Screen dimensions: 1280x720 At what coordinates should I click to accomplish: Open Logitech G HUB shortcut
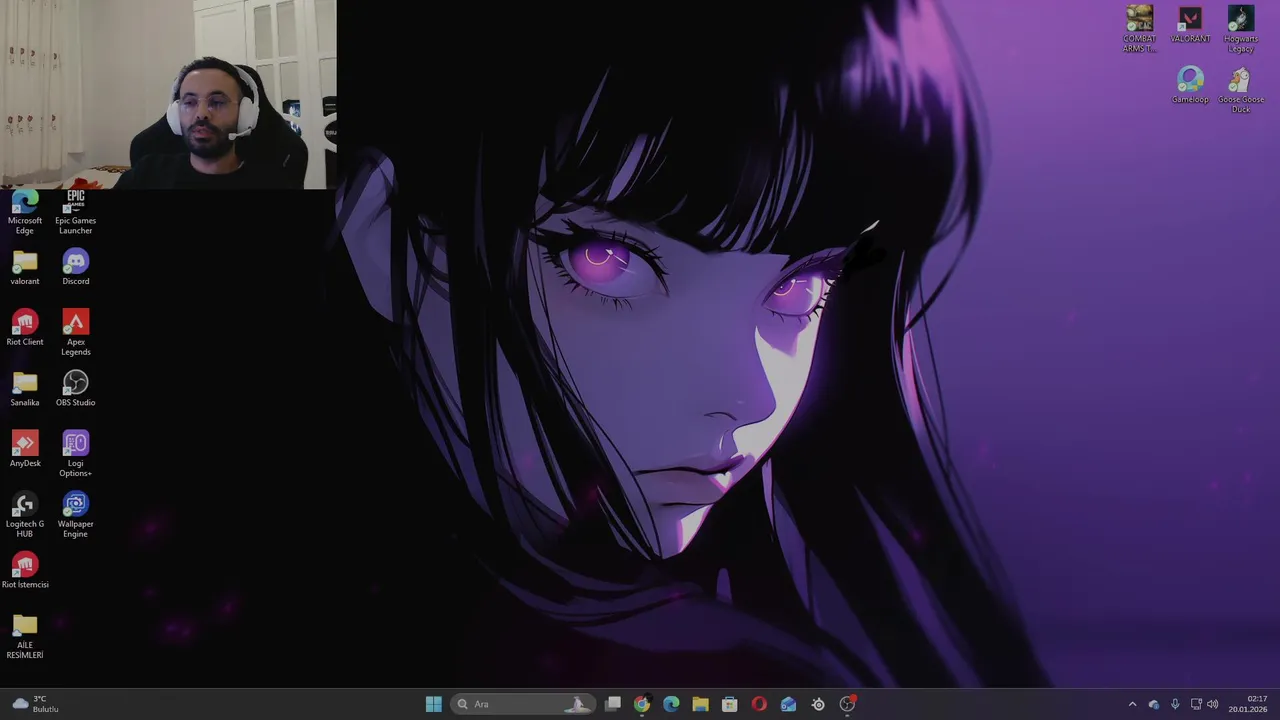pos(25,515)
